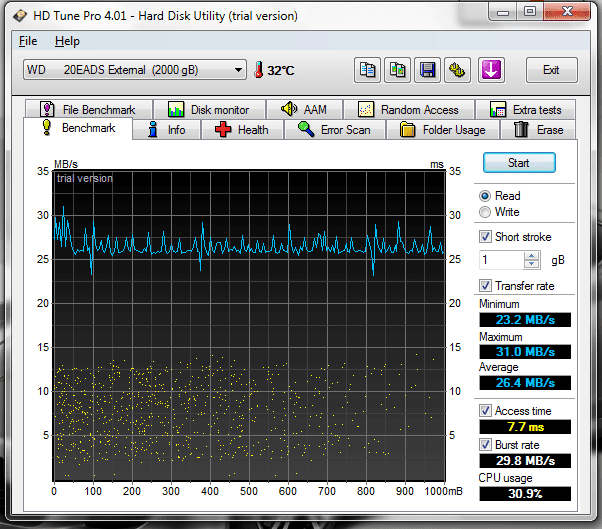The width and height of the screenshot is (602, 529).
Task: Expand the WD 20EADS External drive dropdown
Action: coord(238,70)
